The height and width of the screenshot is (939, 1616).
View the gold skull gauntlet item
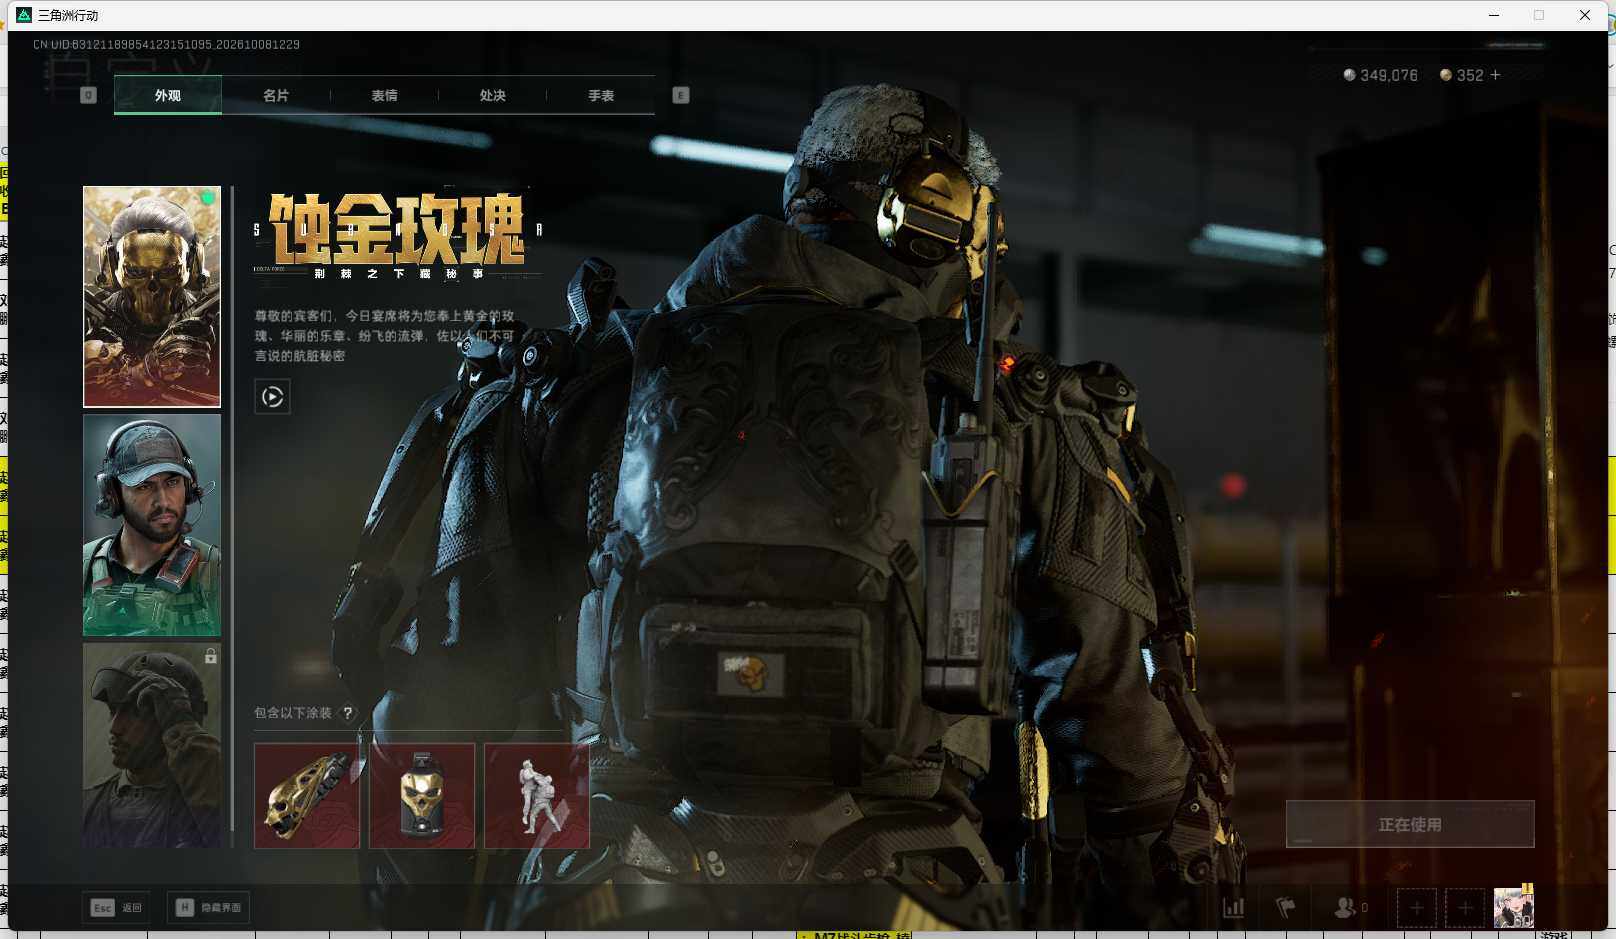coord(307,796)
